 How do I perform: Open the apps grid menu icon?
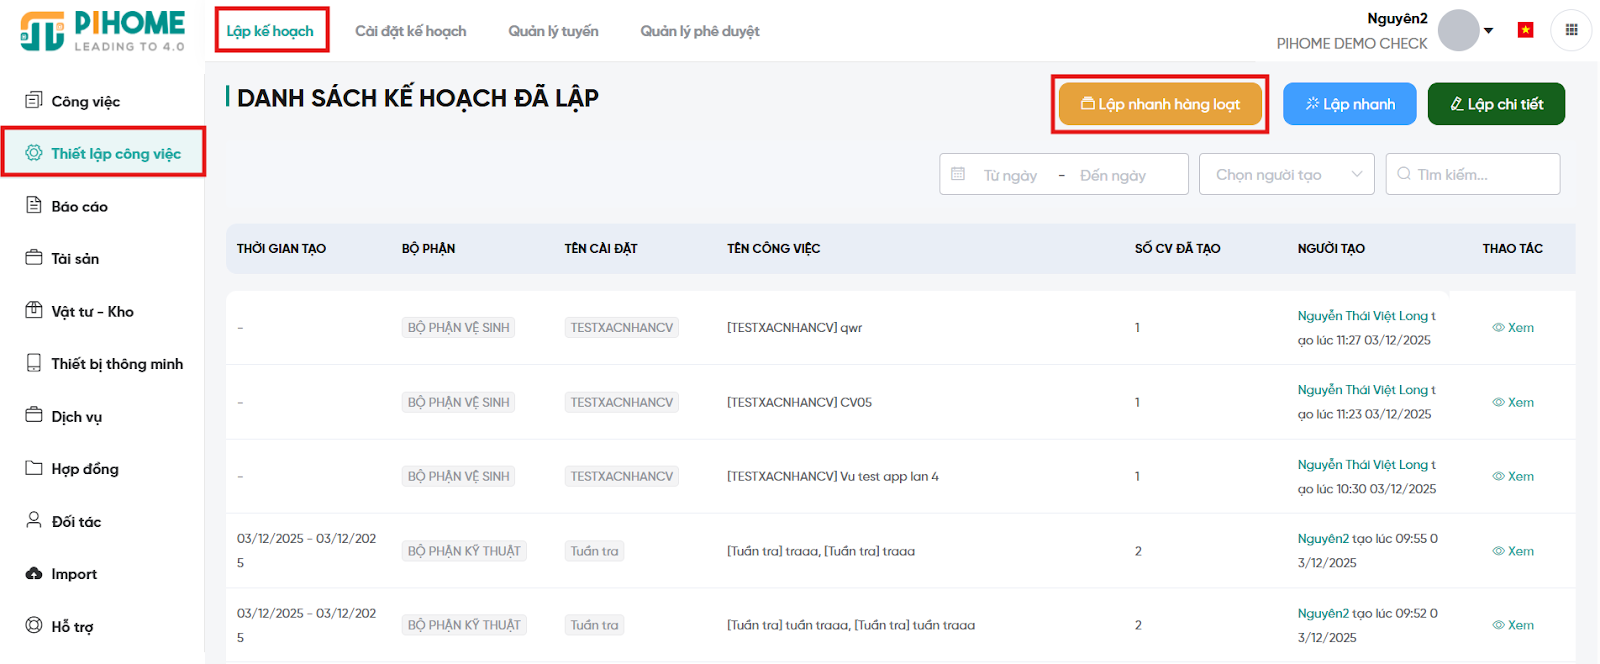[x=1571, y=30]
